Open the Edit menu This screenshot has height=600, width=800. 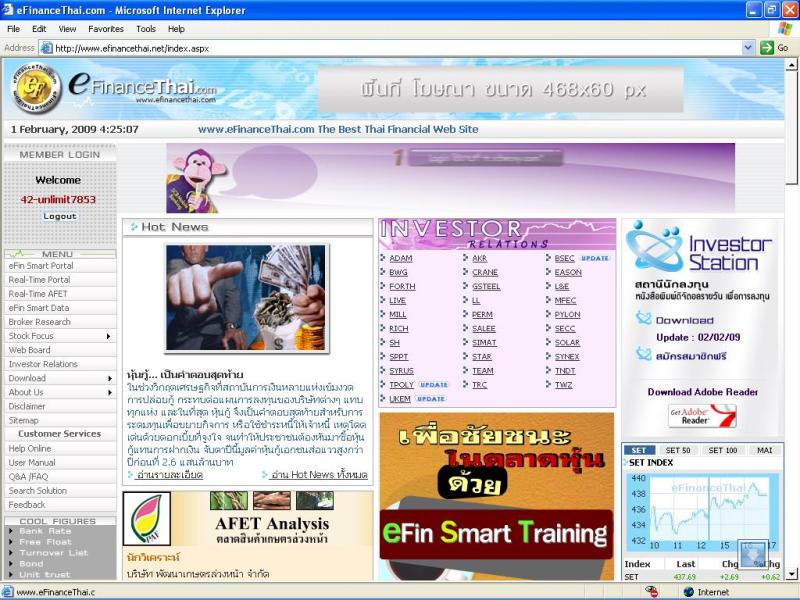click(39, 29)
